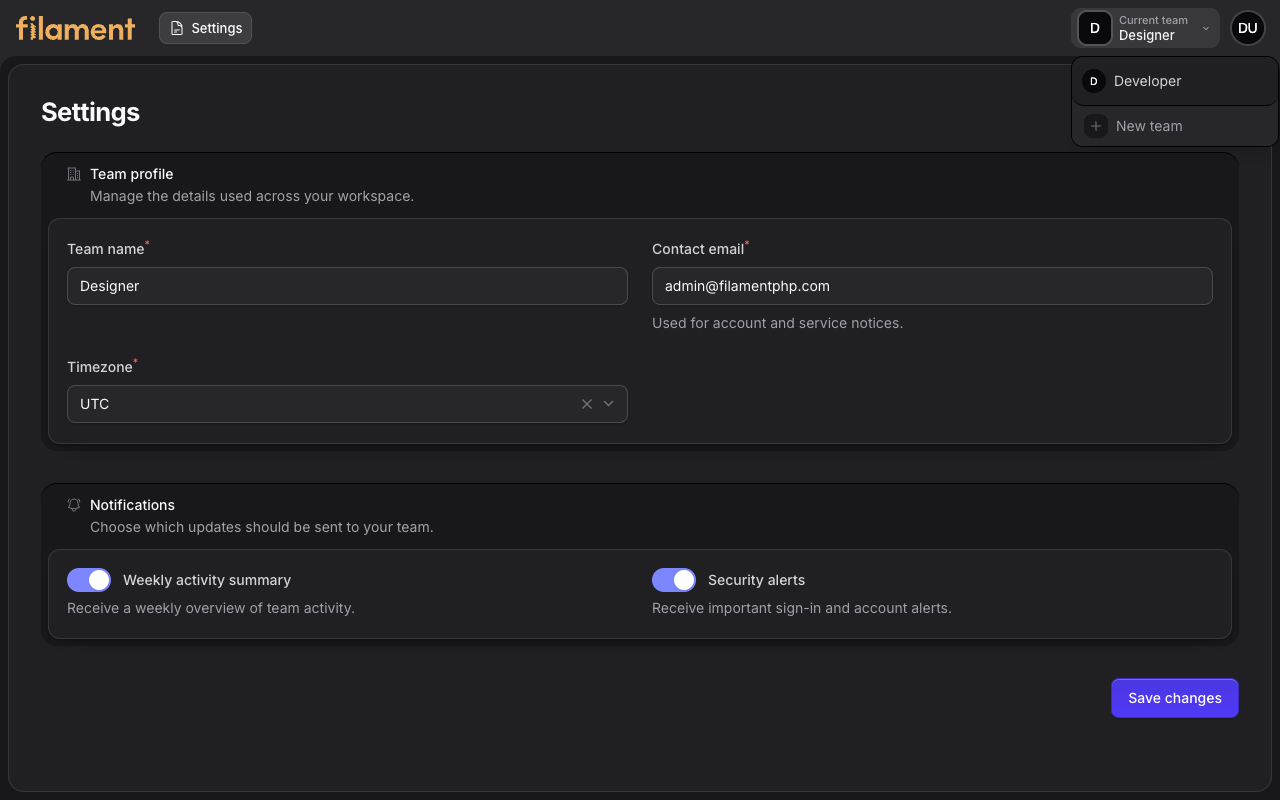Open the DU user avatar menu
Screen dimensions: 1280x800
point(1248,28)
